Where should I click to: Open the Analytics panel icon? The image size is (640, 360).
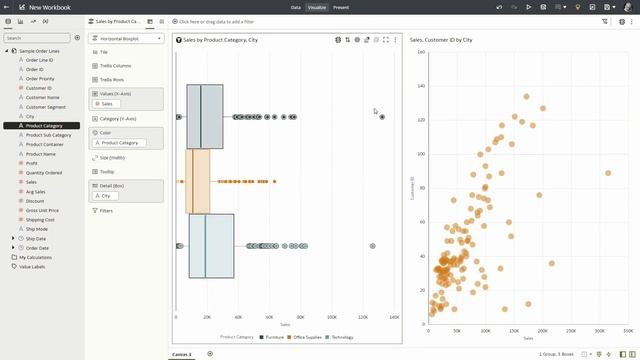tap(33, 21)
